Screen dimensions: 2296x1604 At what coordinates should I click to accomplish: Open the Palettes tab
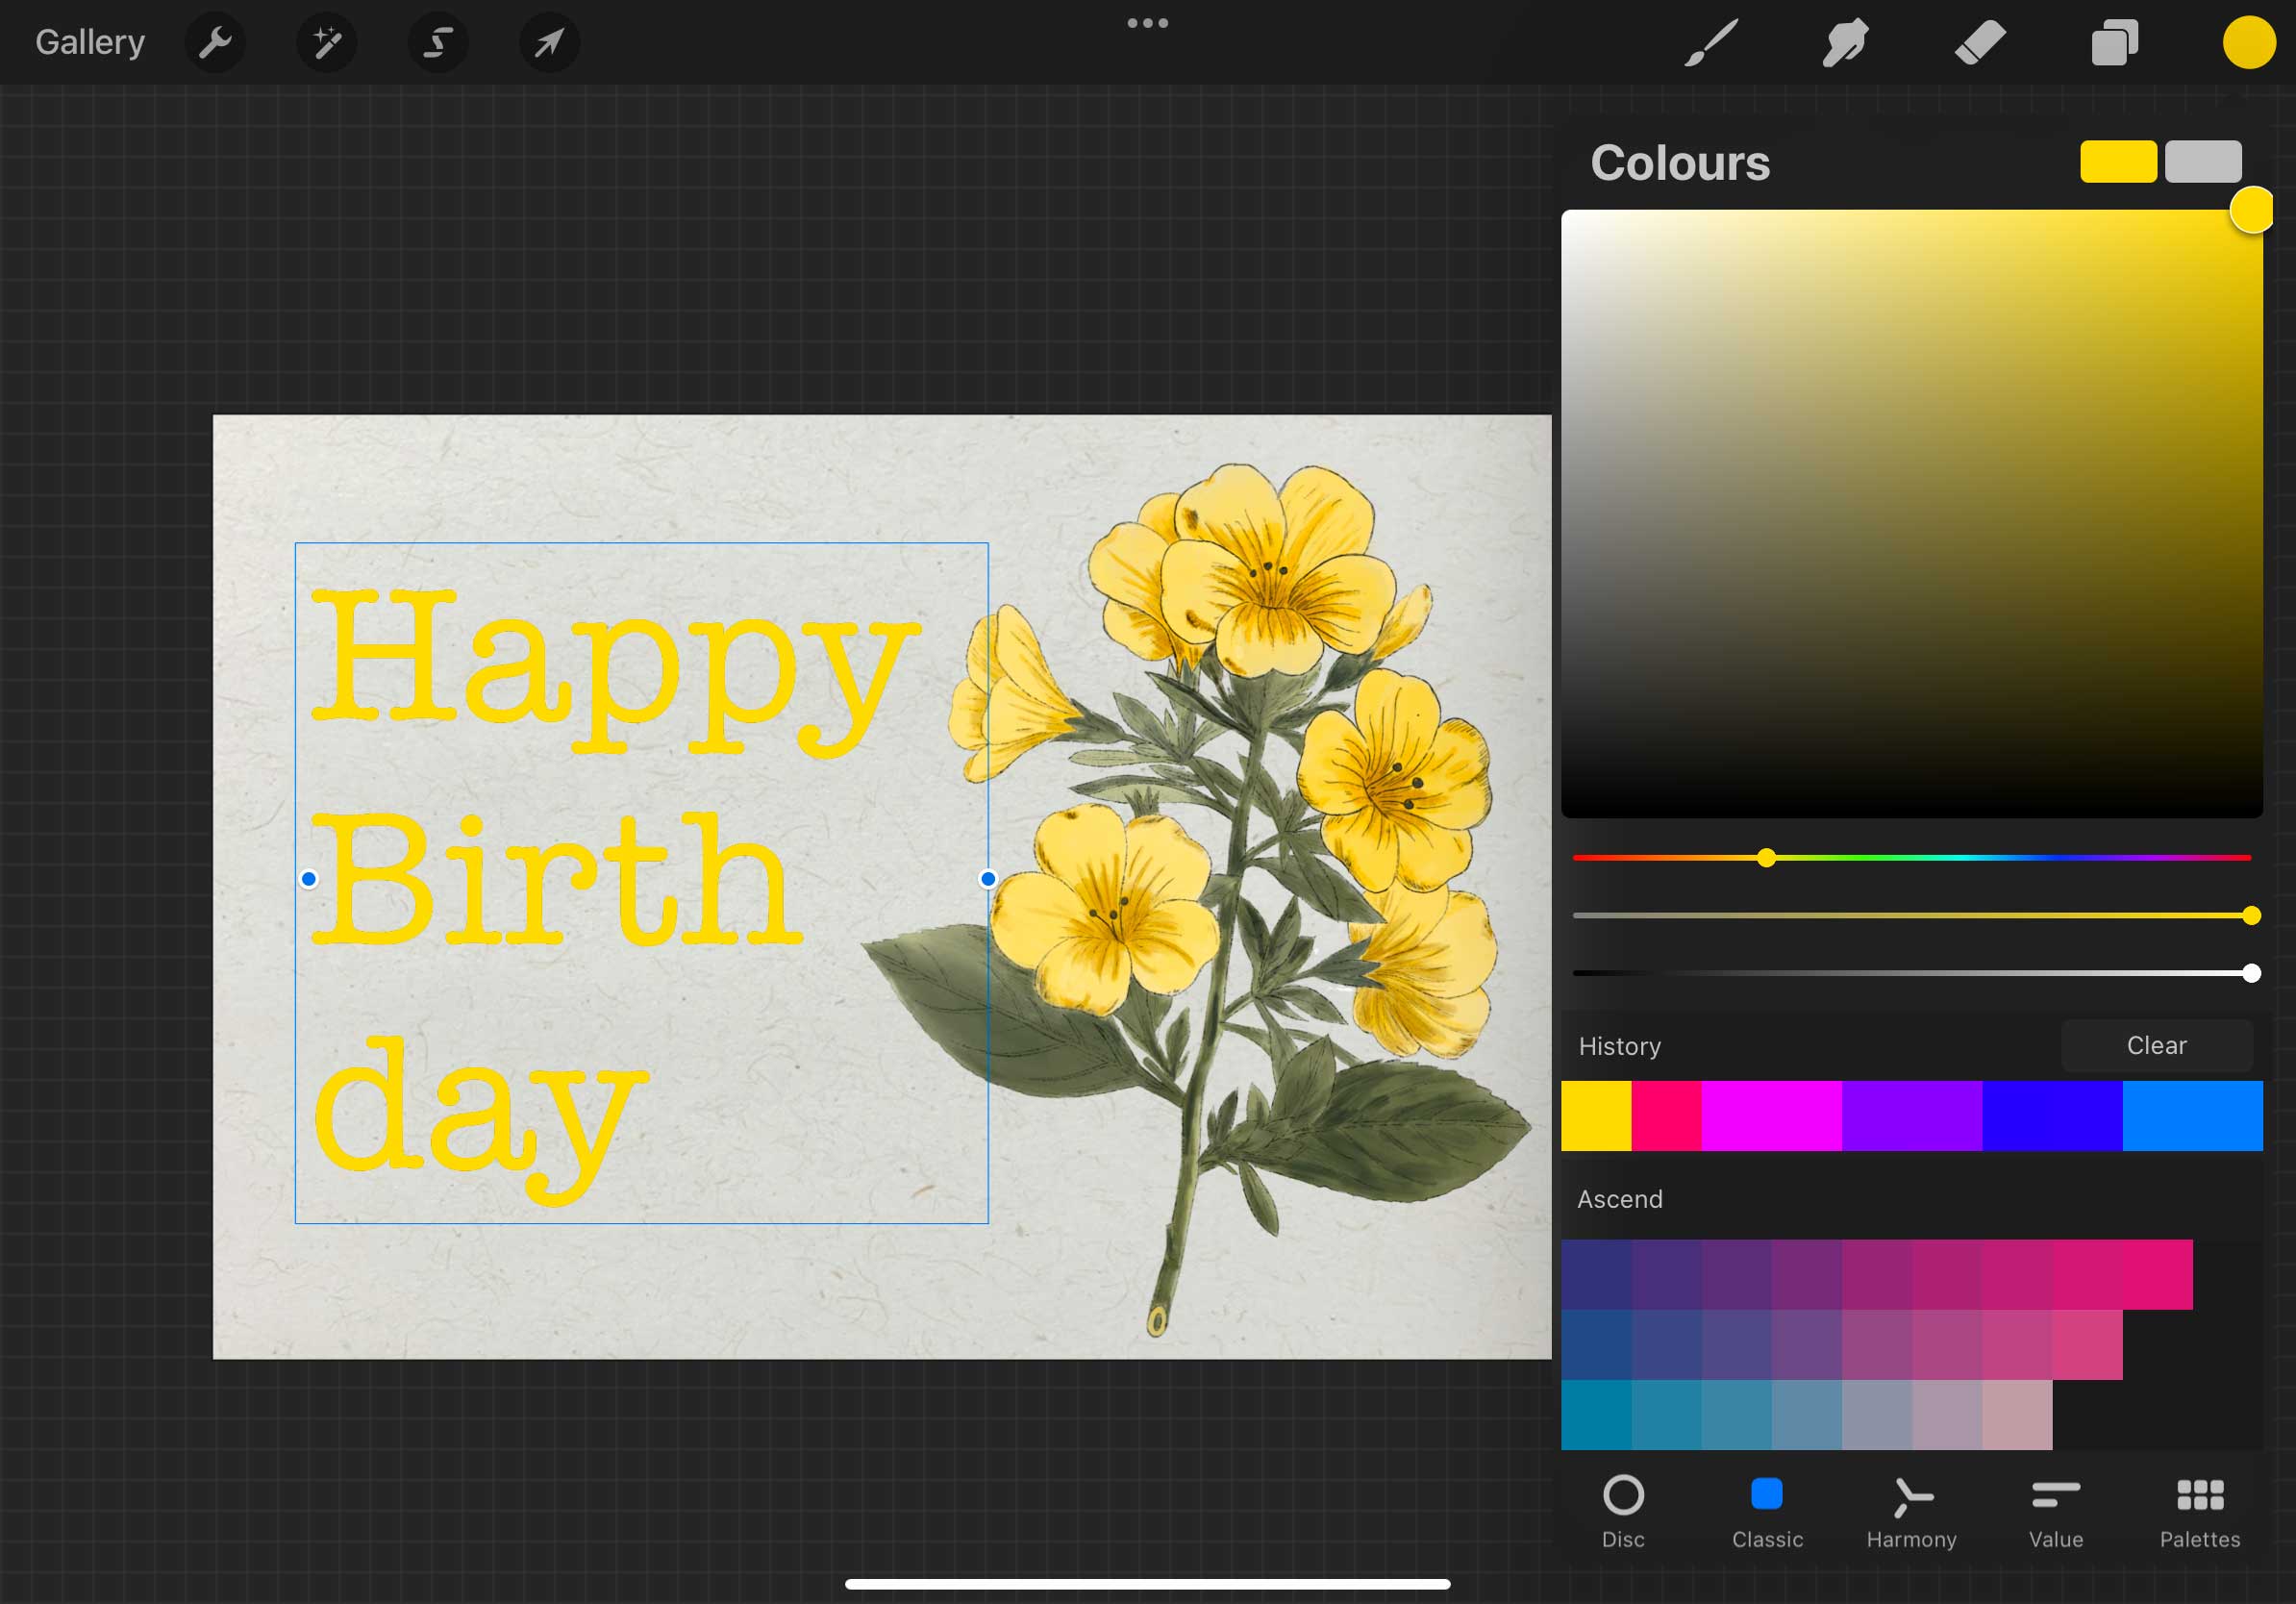click(2199, 1510)
